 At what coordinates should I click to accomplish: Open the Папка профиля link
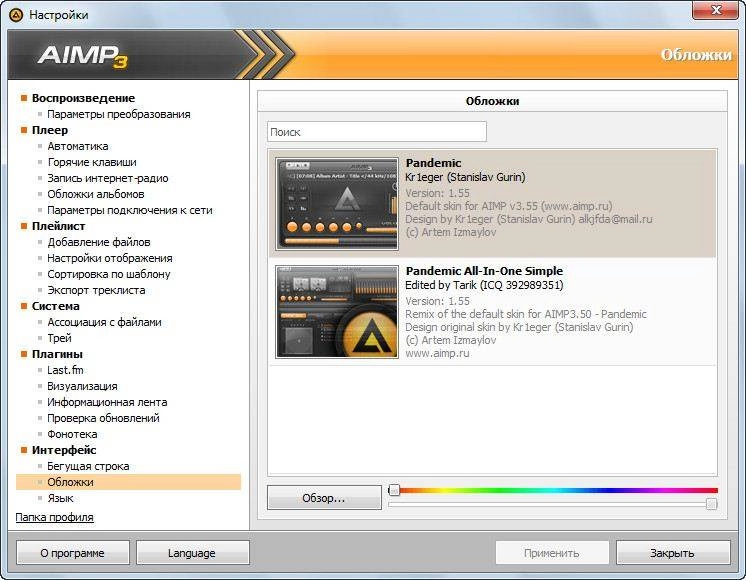click(x=54, y=517)
